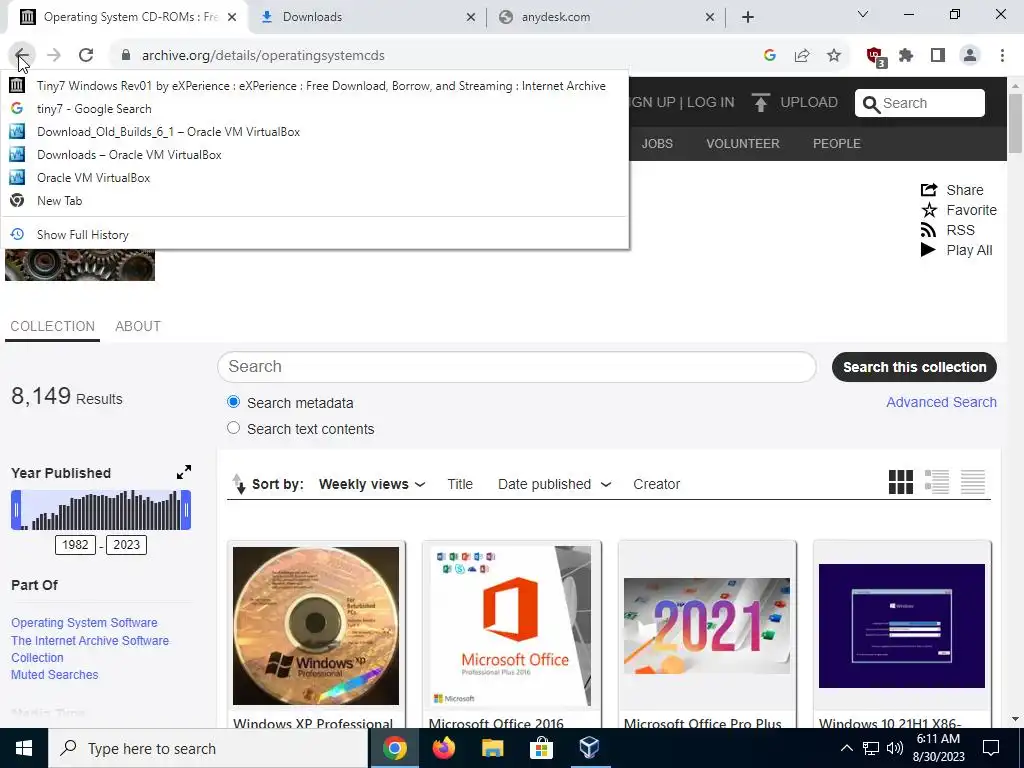Show hidden system tray icons chevron
The height and width of the screenshot is (768, 1024).
tap(846, 748)
